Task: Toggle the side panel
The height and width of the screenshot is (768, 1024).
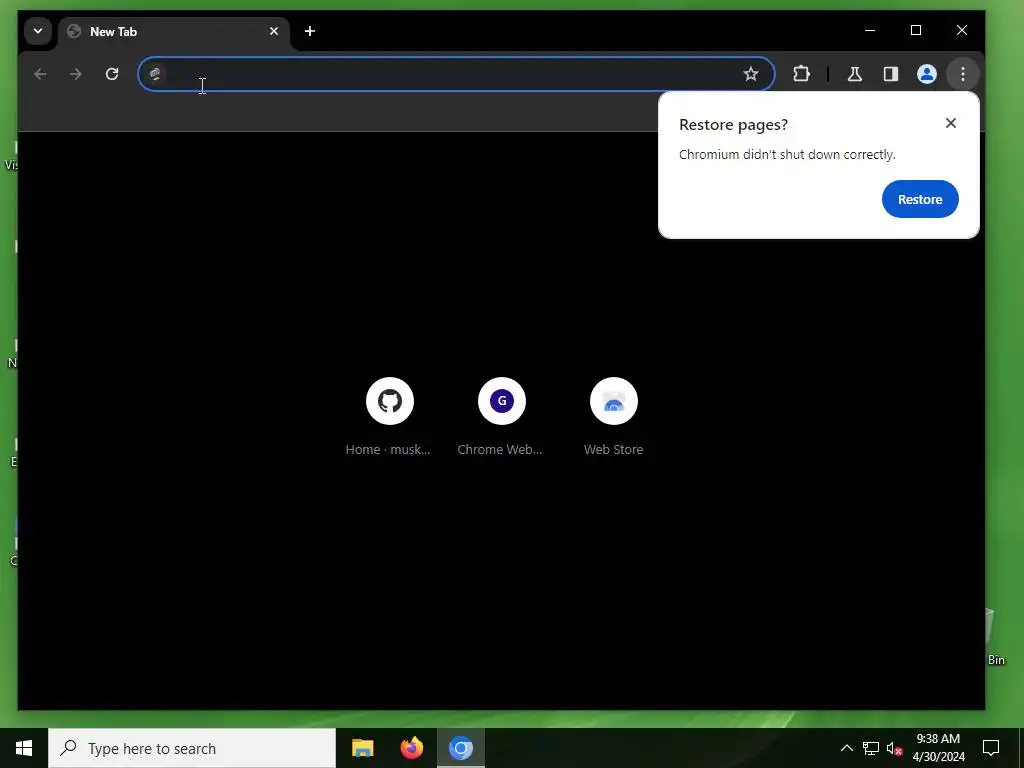Action: (891, 74)
